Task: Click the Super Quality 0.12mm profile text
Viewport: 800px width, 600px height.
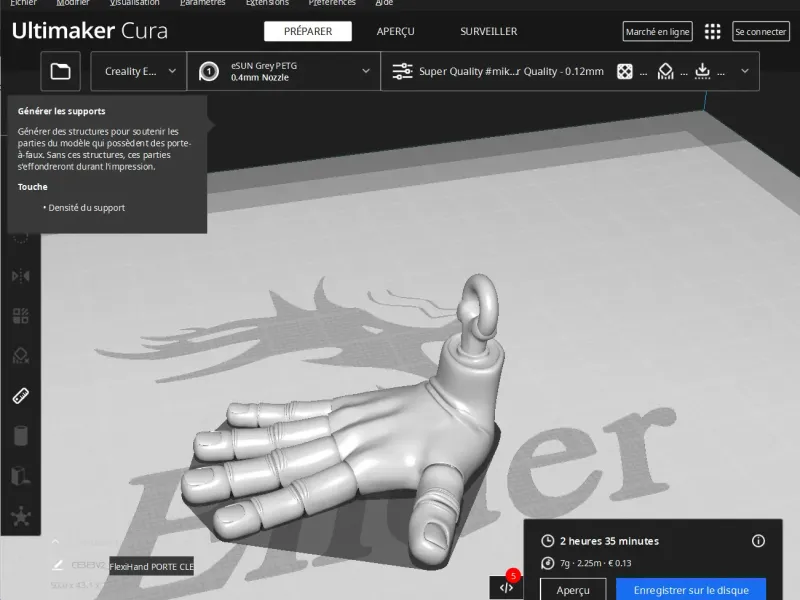Action: click(x=511, y=71)
